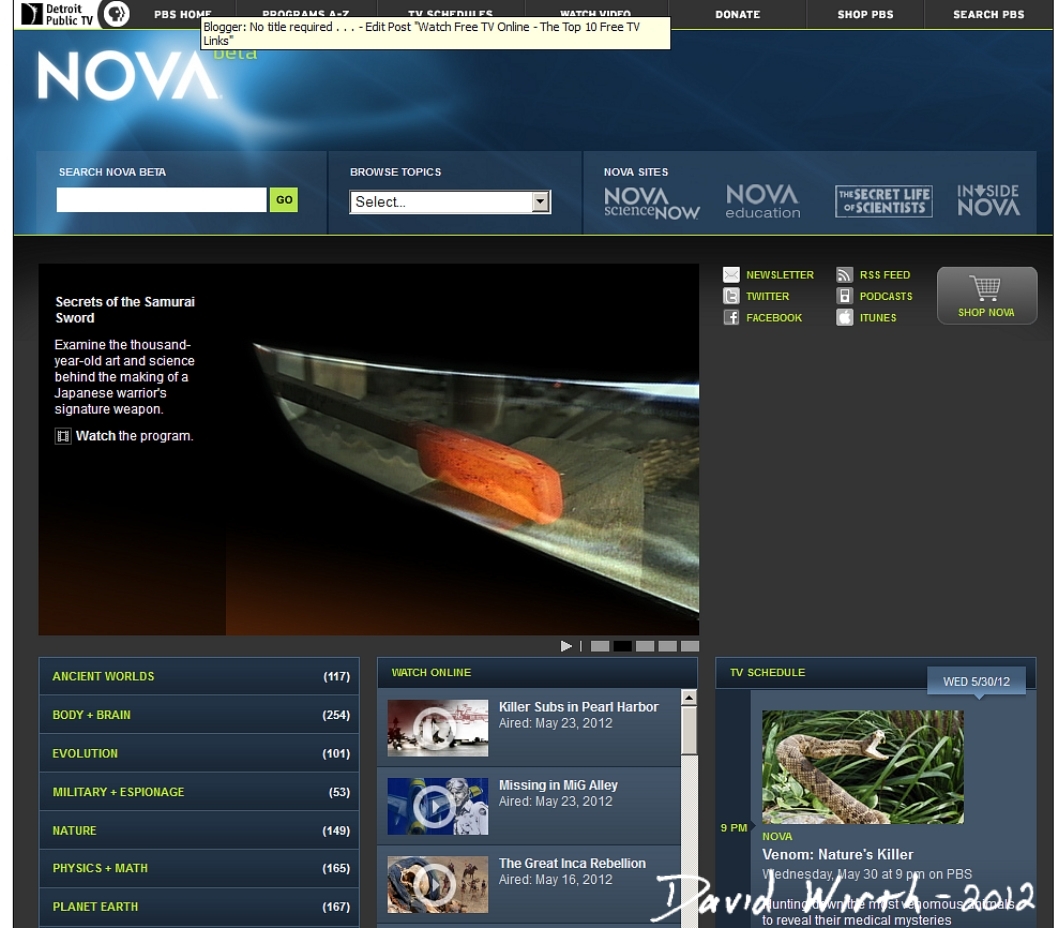1058x928 pixels.
Task: Open the Body + Brain topic category
Action: pyautogui.click(x=199, y=715)
